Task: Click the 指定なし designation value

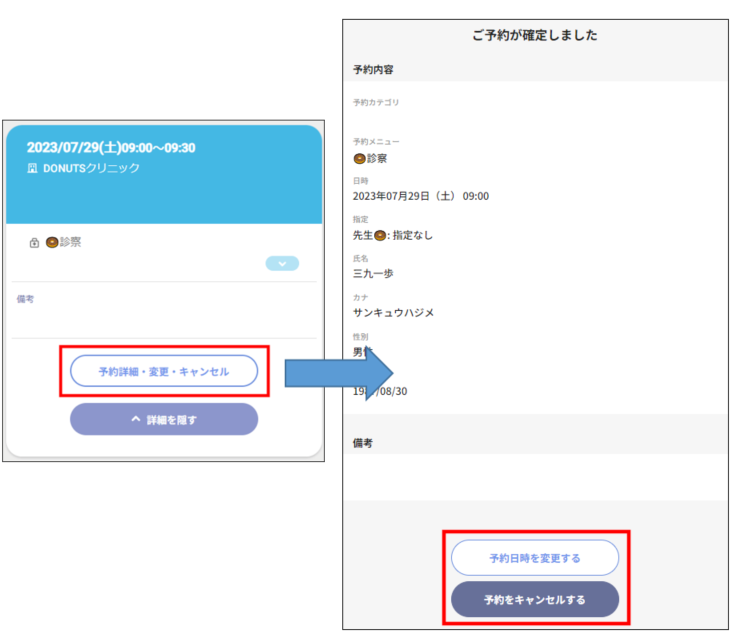Action: [413, 235]
